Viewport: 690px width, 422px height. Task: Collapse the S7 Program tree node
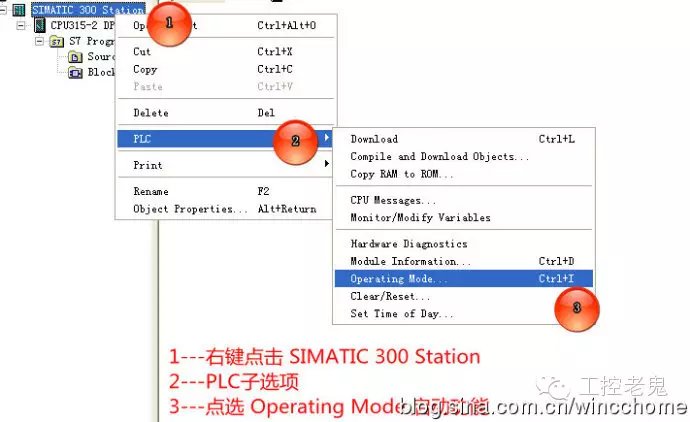[x=39, y=41]
